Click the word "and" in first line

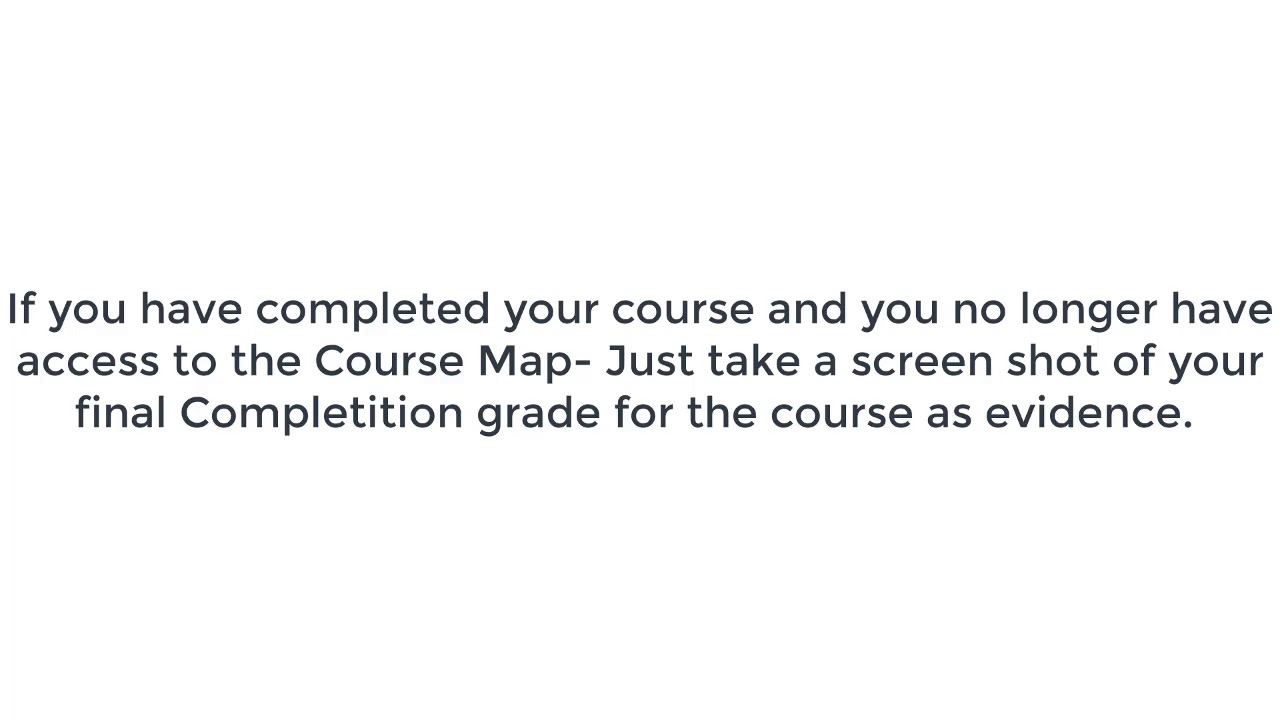807,309
